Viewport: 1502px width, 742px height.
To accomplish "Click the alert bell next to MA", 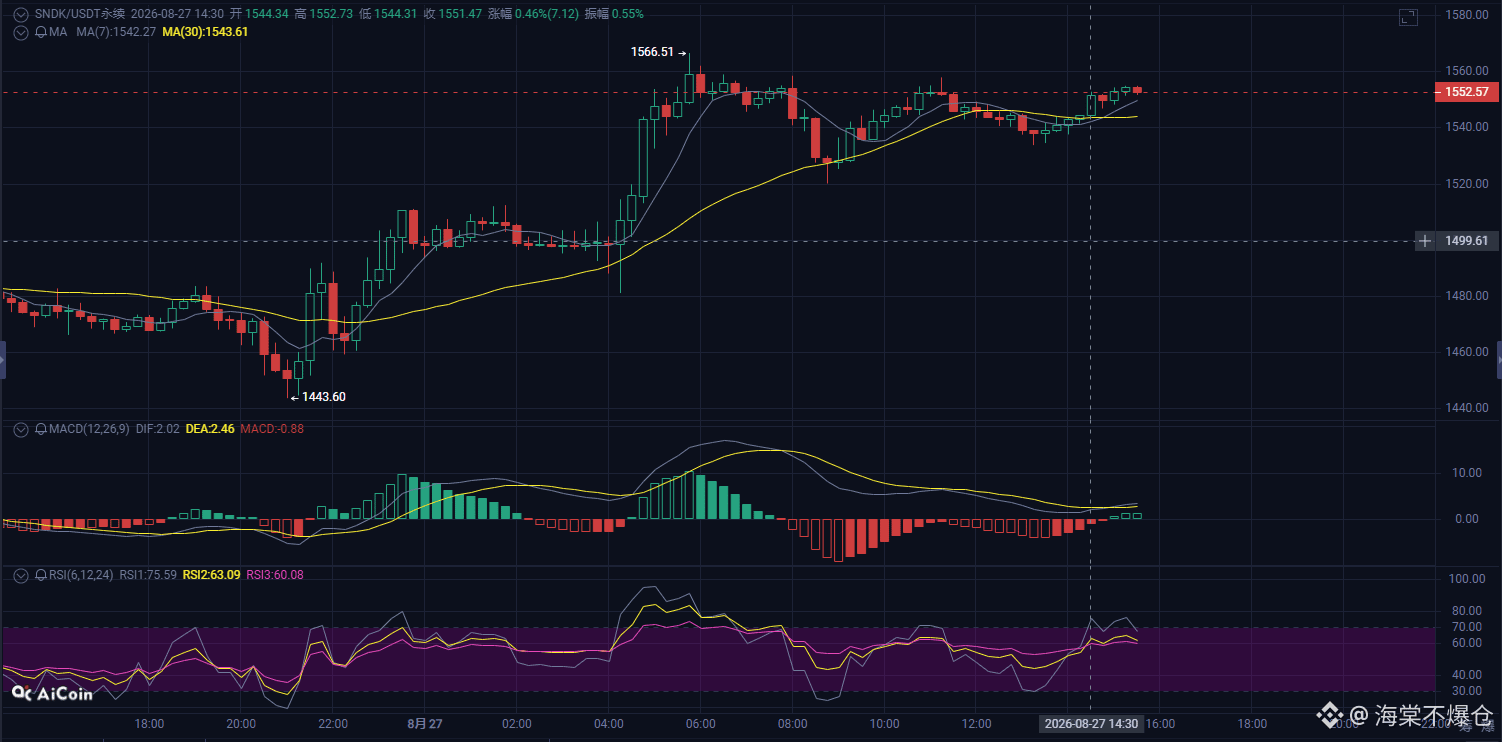I will (x=41, y=32).
